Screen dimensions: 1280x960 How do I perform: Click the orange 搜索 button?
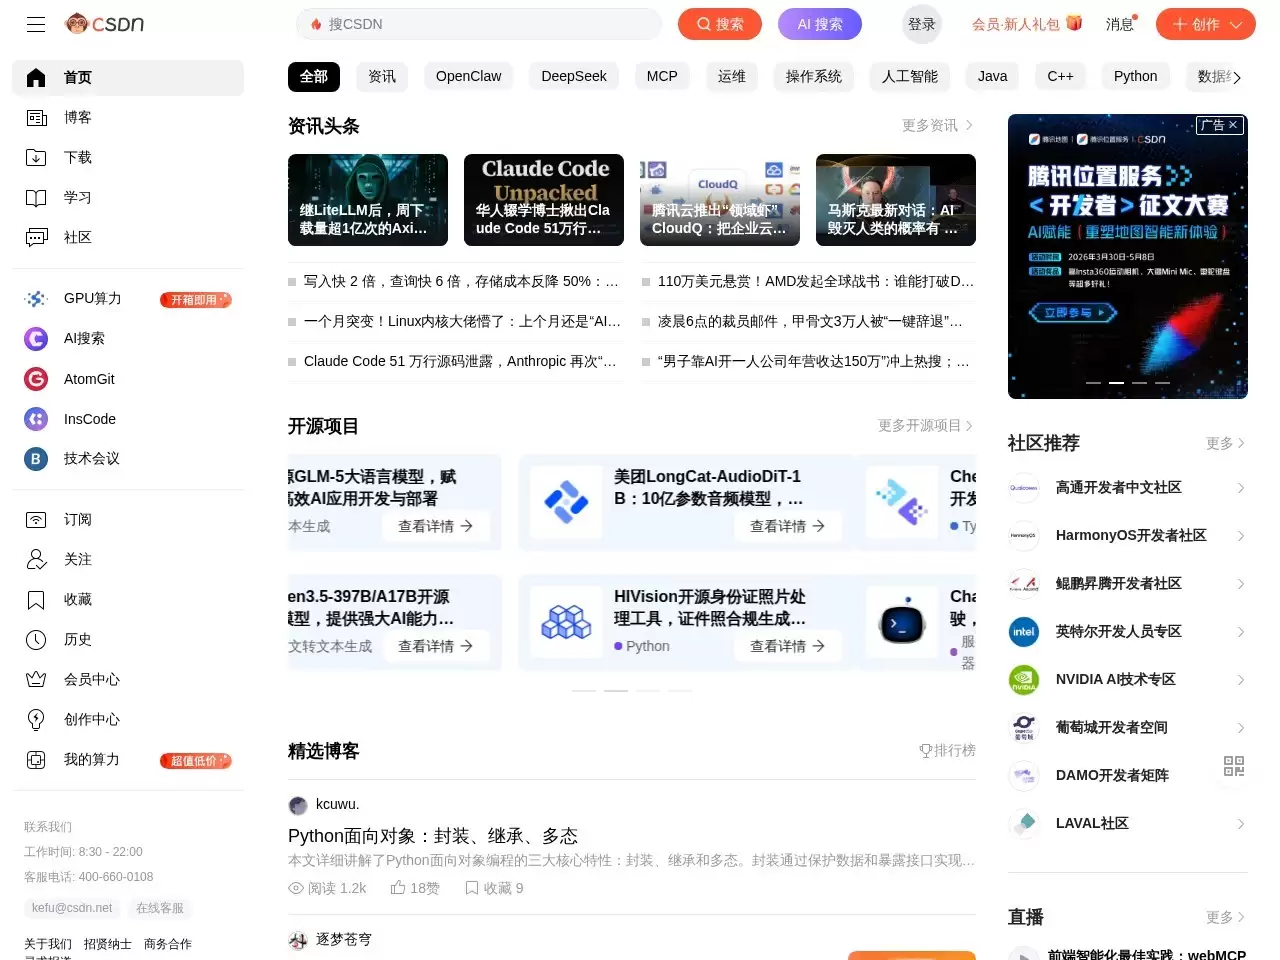720,24
